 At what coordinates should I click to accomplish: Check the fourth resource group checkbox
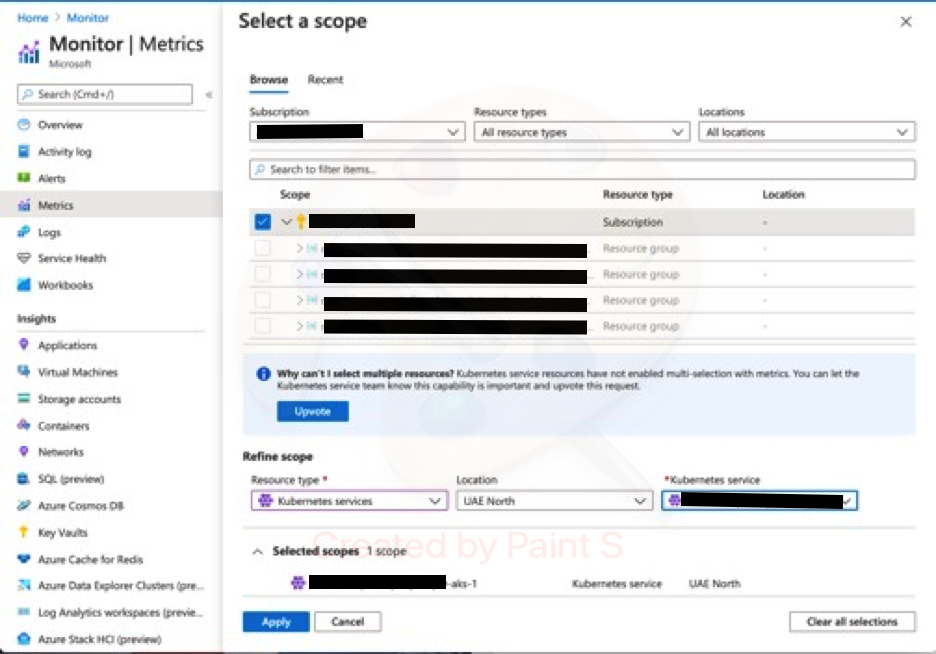(262, 326)
